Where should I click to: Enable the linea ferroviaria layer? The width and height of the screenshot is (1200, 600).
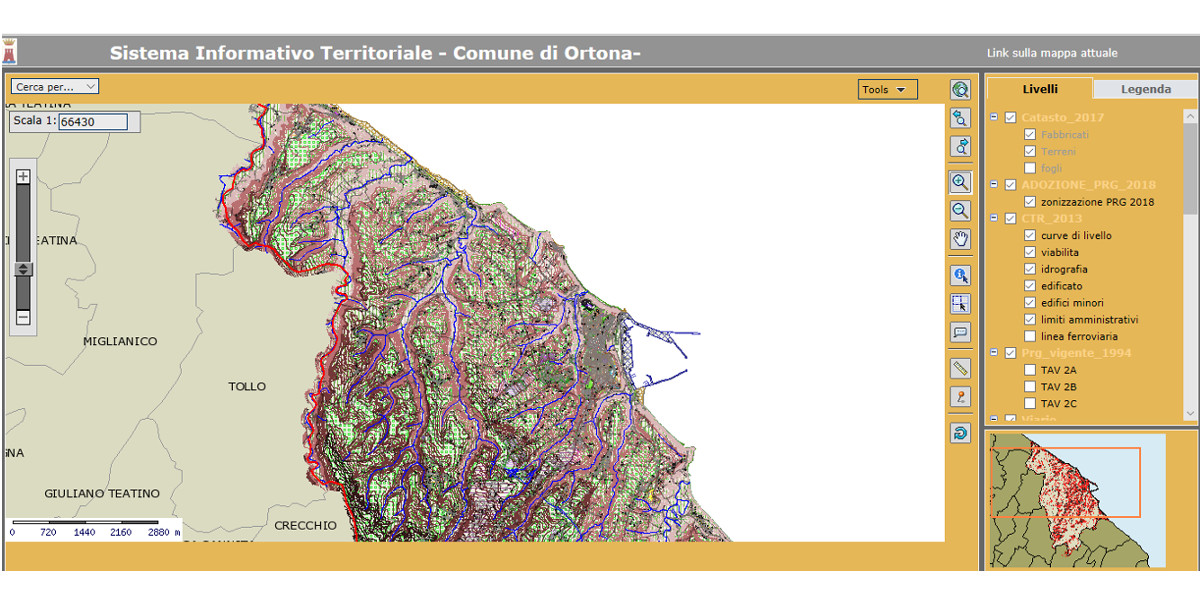[1030, 337]
